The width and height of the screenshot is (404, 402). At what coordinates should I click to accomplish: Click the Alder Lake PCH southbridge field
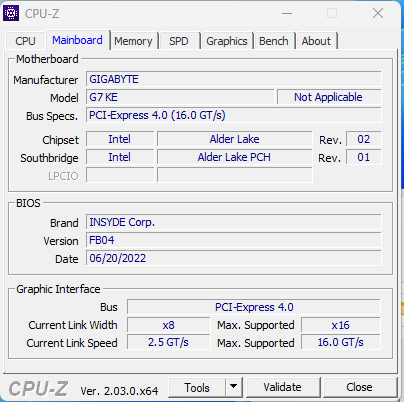pyautogui.click(x=234, y=157)
